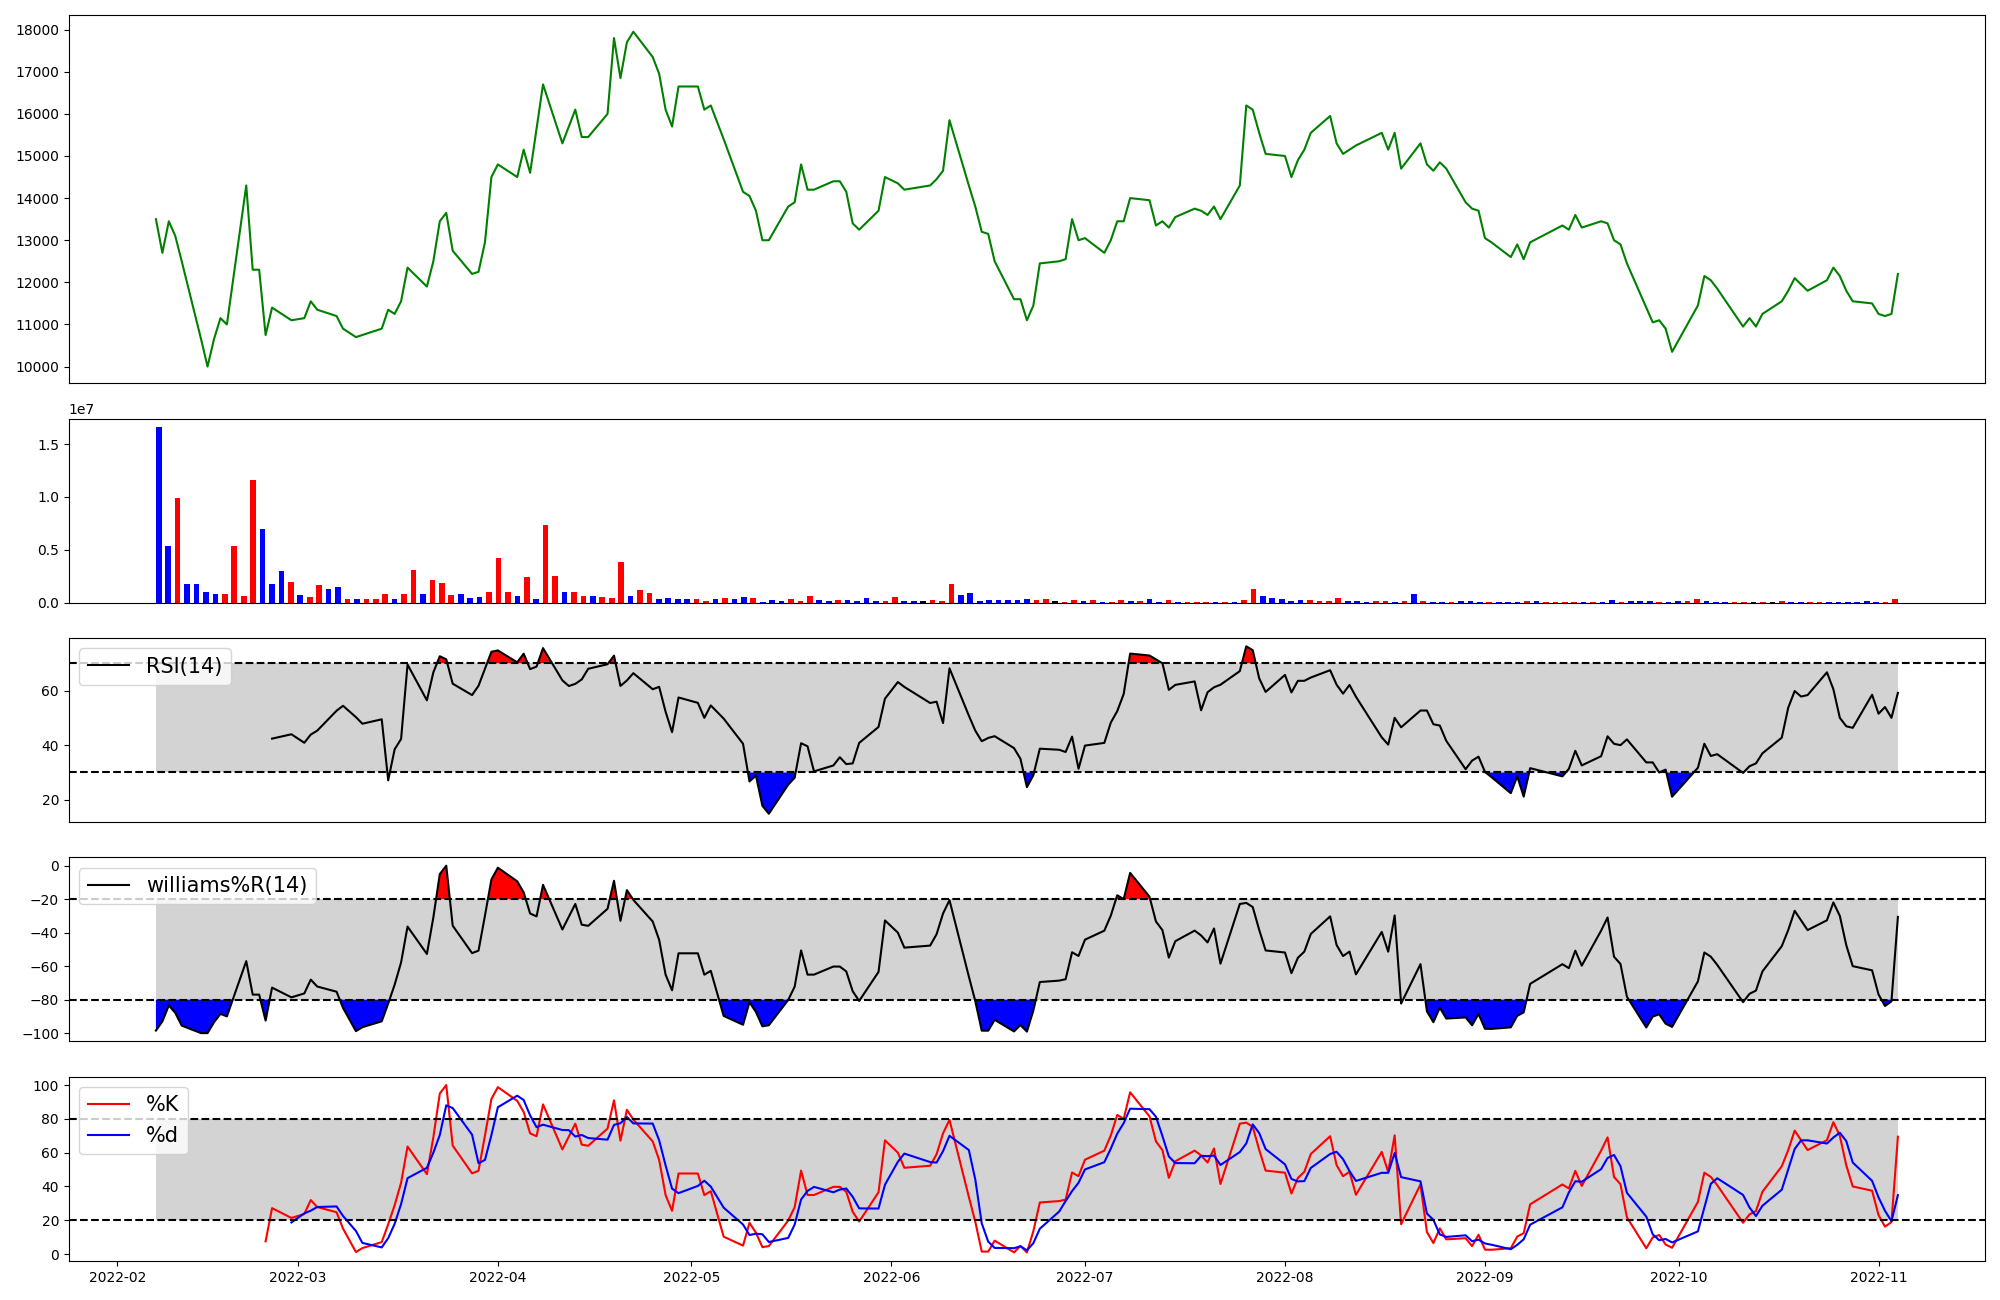Screen dimensions: 2000x1300
Task: Click the williams%R(14) legend label
Action: pos(226,885)
